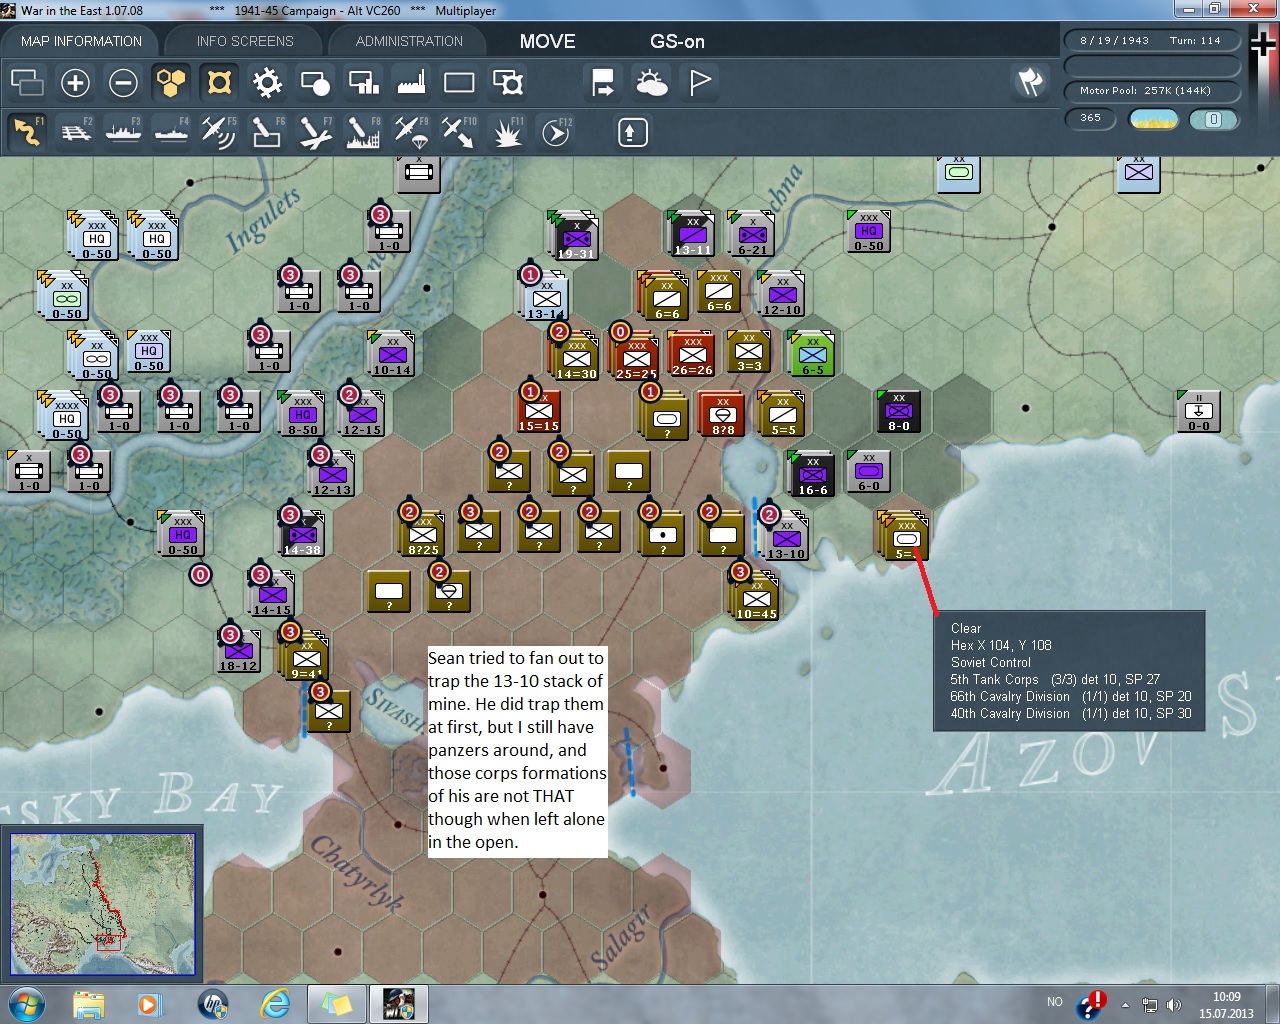Screen dimensions: 1280x1024
Task: Zoom out the map with minus icon
Action: [x=123, y=82]
